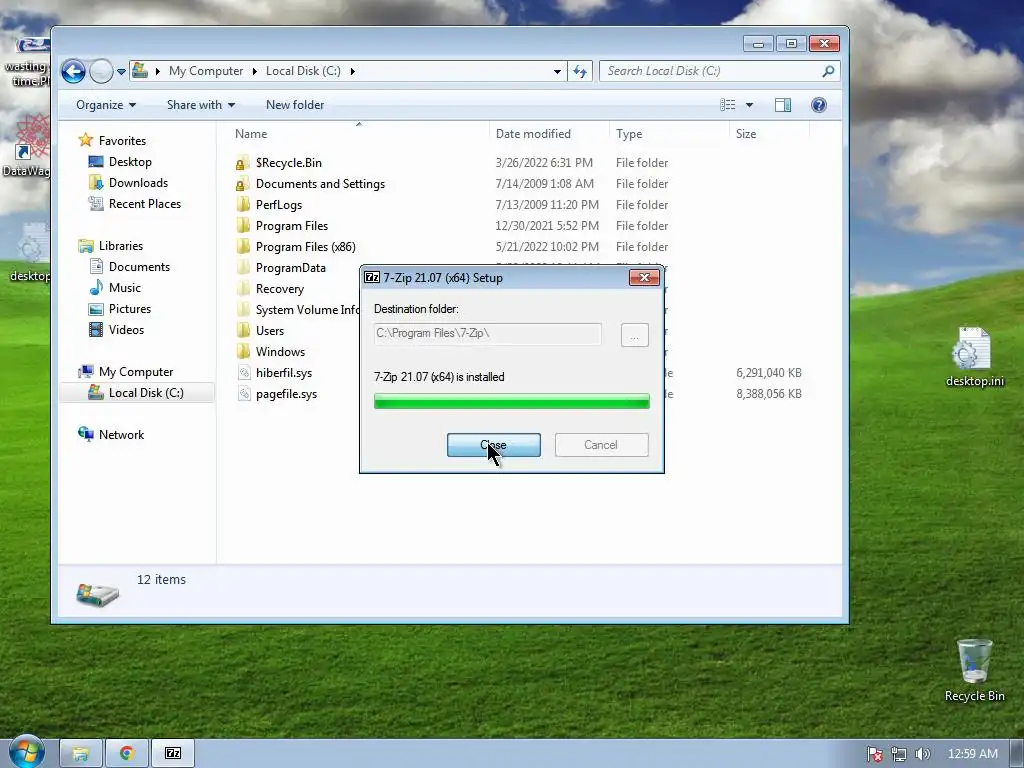Click the File Explorer taskbar icon
This screenshot has width=1024, height=768.
81,754
